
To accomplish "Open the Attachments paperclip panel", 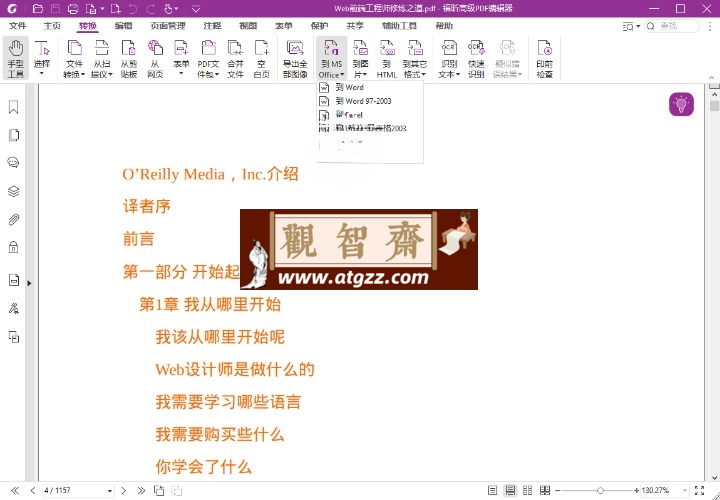I will tap(14, 219).
